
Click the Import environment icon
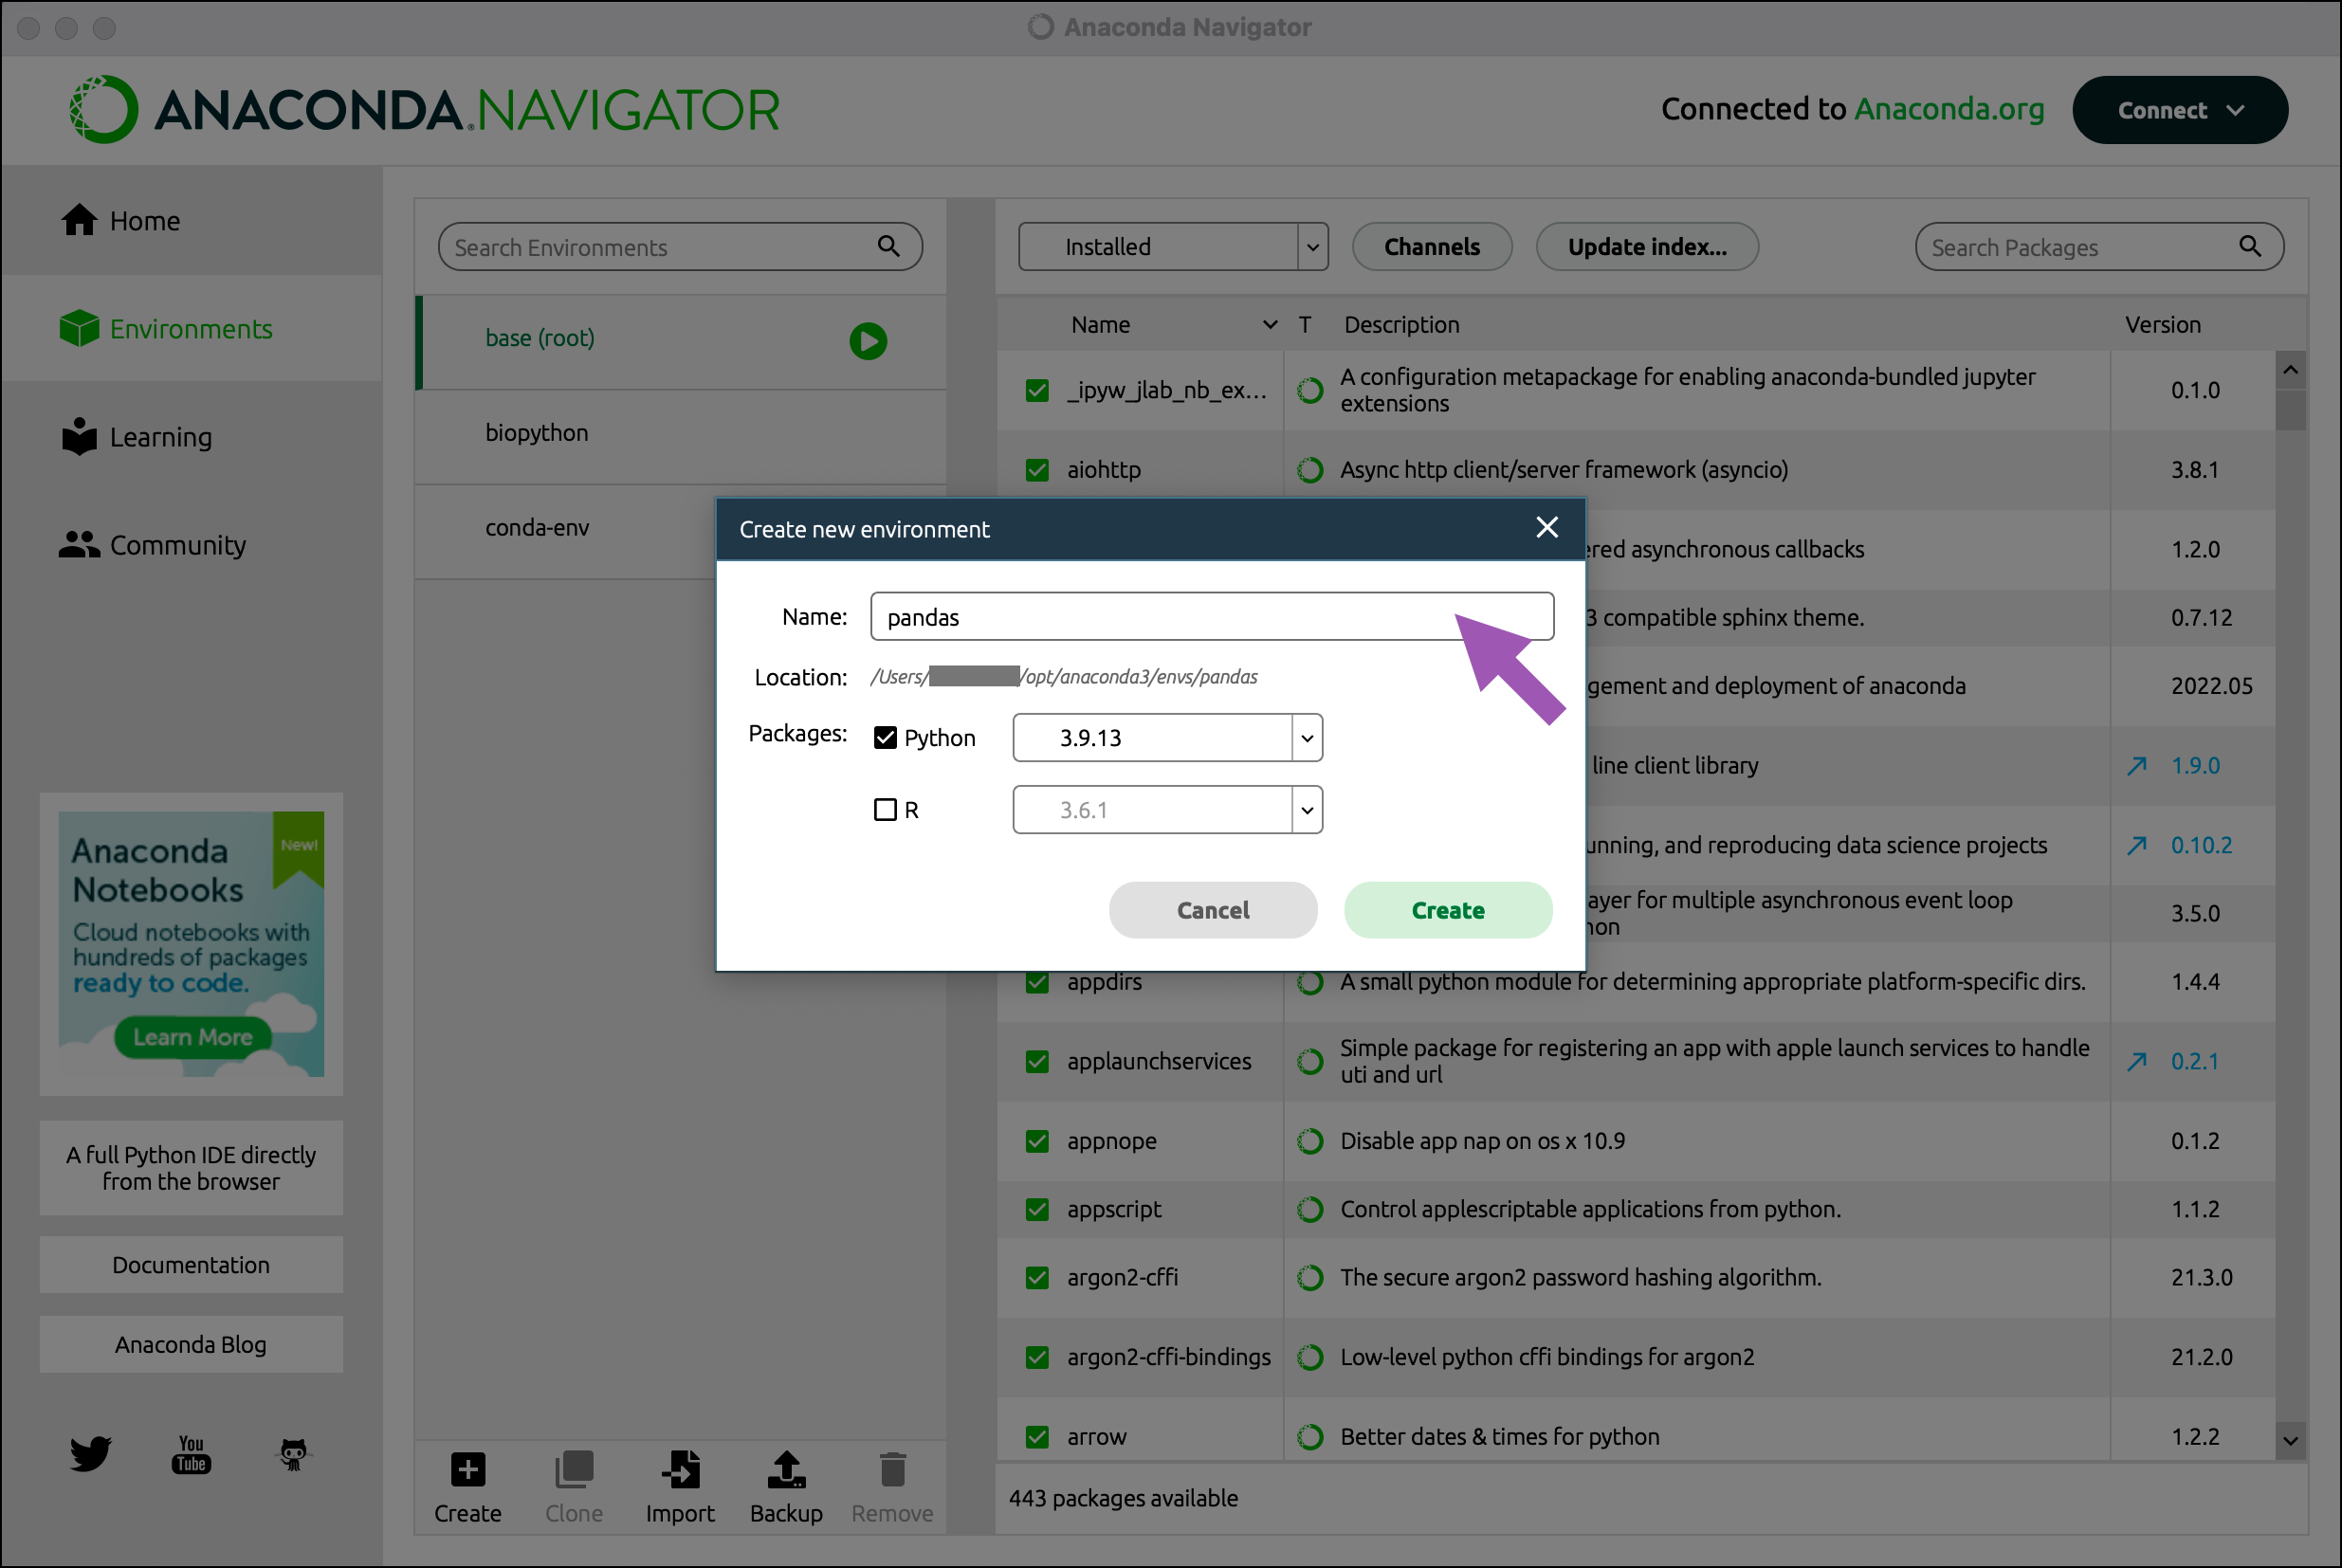680,1470
